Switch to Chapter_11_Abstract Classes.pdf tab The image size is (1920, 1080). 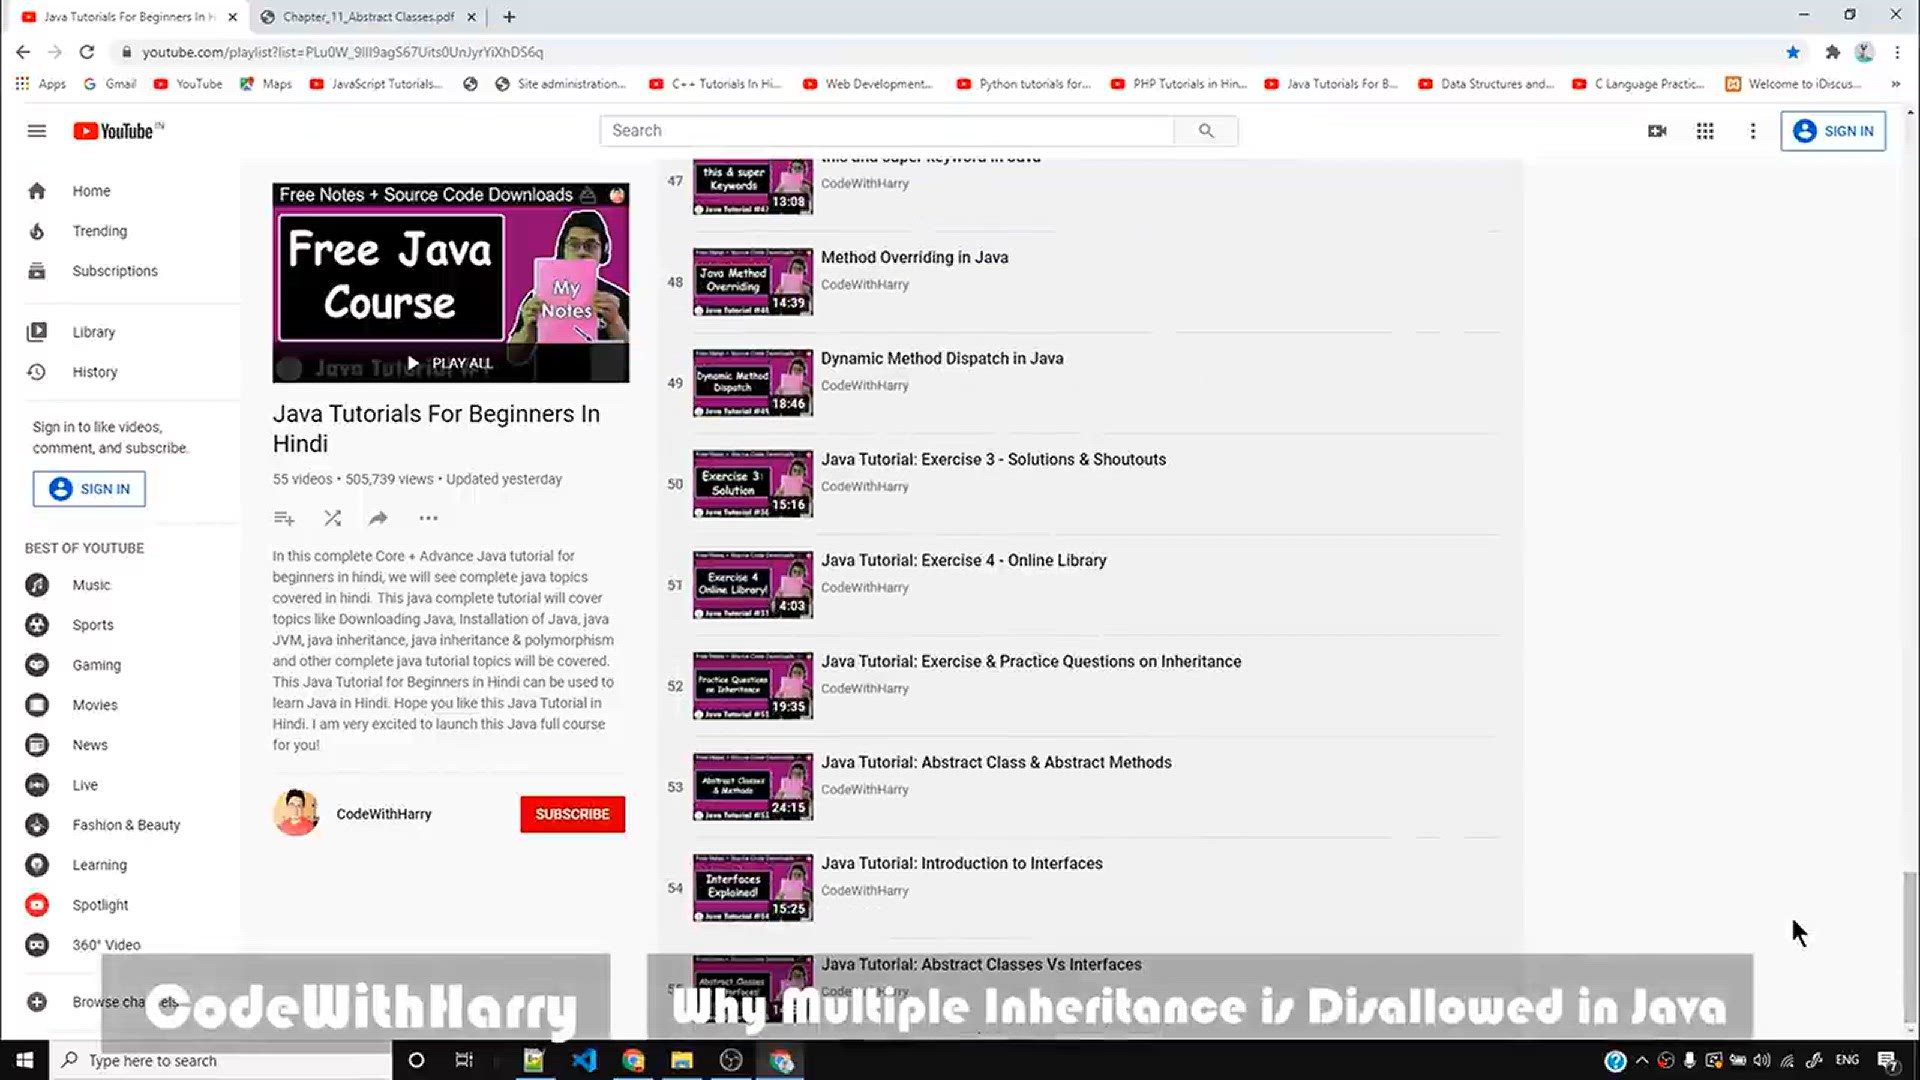367,17
